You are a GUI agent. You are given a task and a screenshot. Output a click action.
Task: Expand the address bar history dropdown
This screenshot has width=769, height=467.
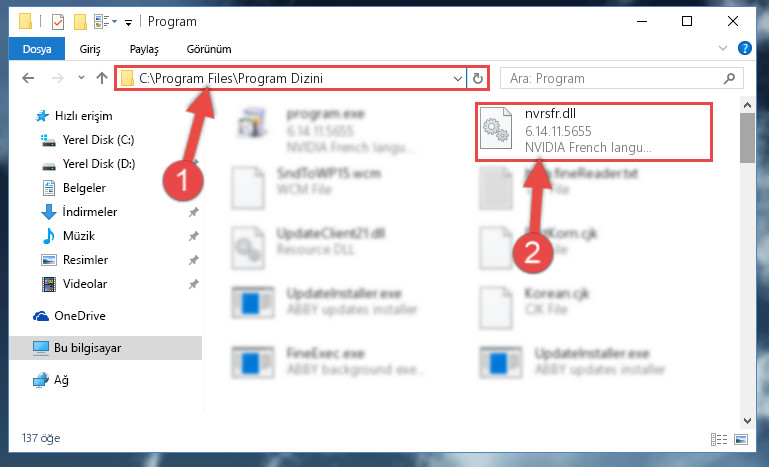click(x=458, y=78)
